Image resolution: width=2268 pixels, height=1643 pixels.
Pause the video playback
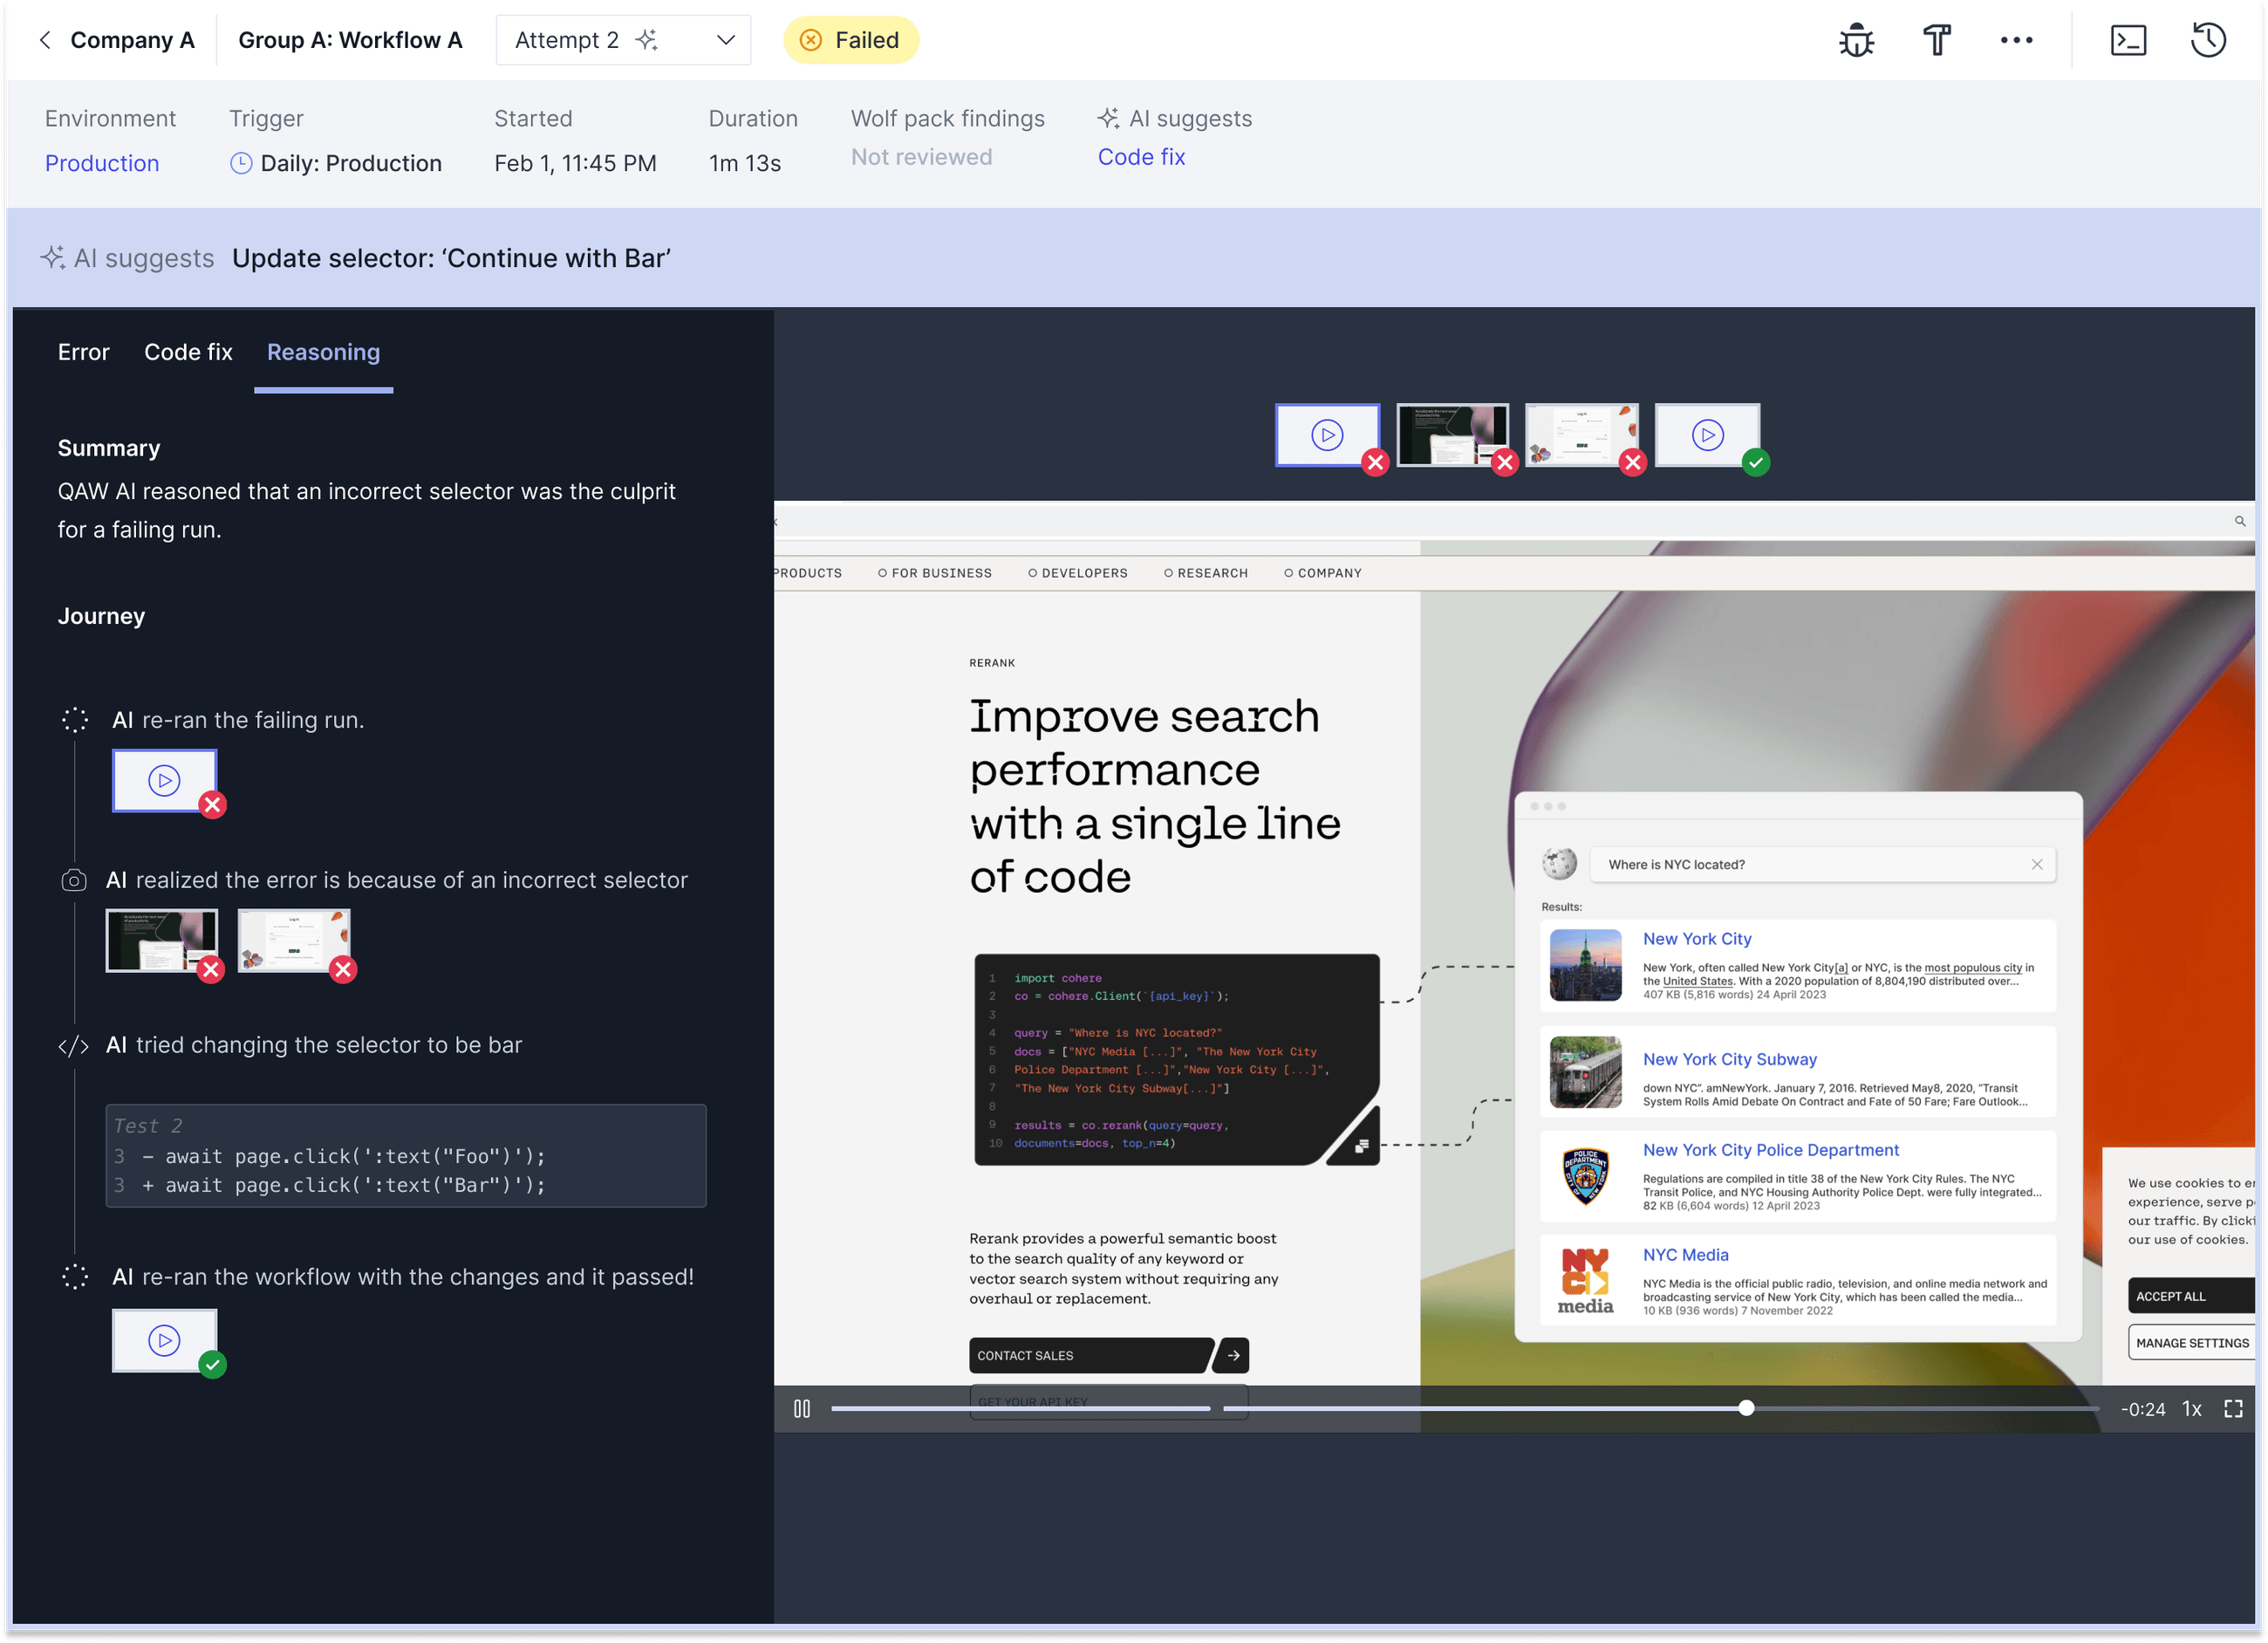tap(802, 1409)
